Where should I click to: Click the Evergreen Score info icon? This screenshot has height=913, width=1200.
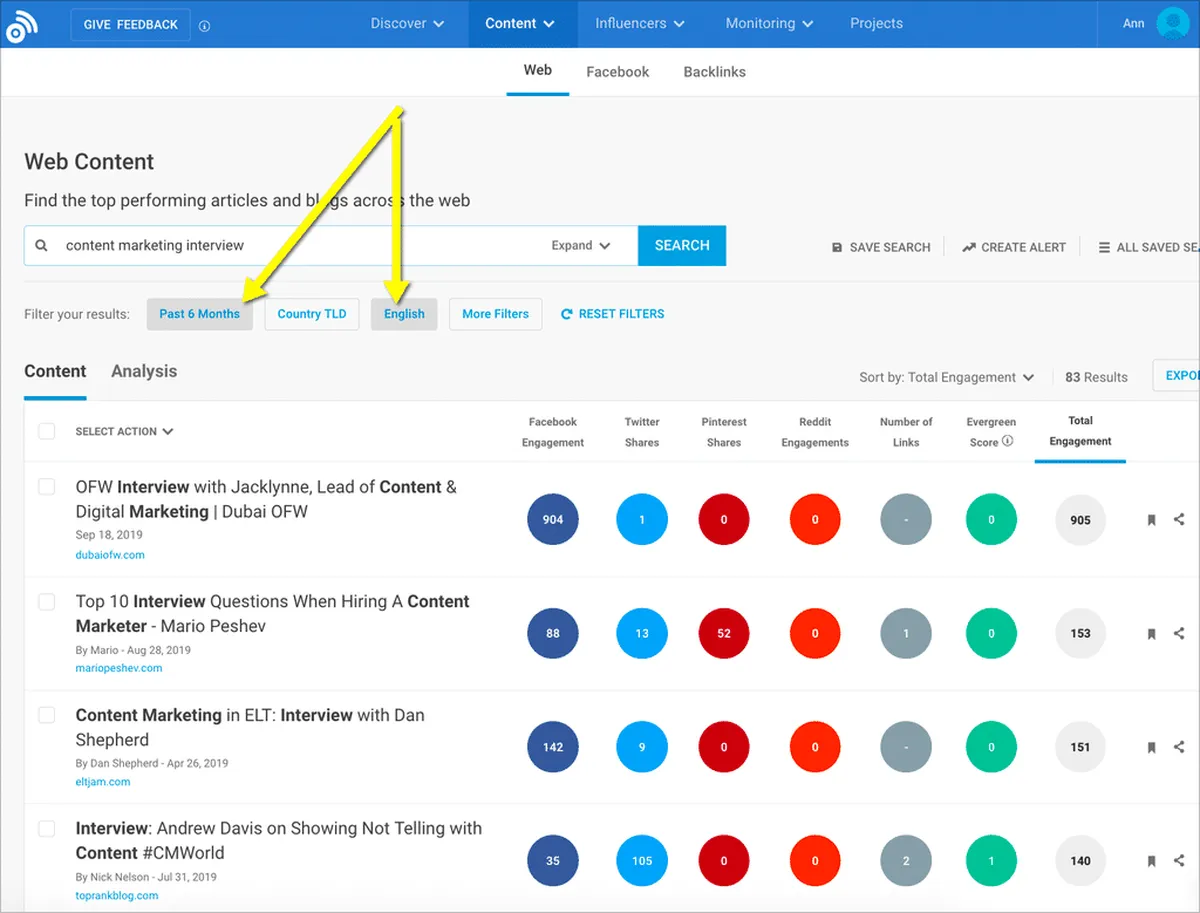pyautogui.click(x=1008, y=441)
